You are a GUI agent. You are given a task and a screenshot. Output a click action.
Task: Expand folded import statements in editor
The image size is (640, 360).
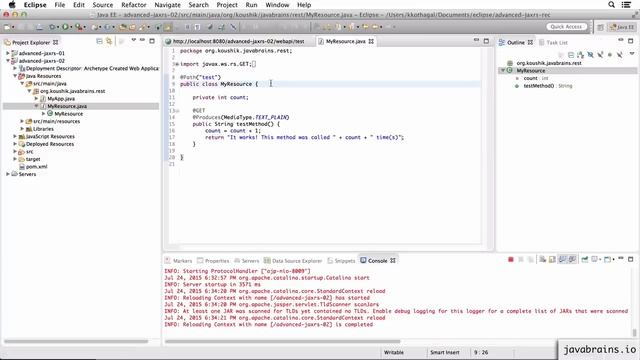(x=176, y=64)
